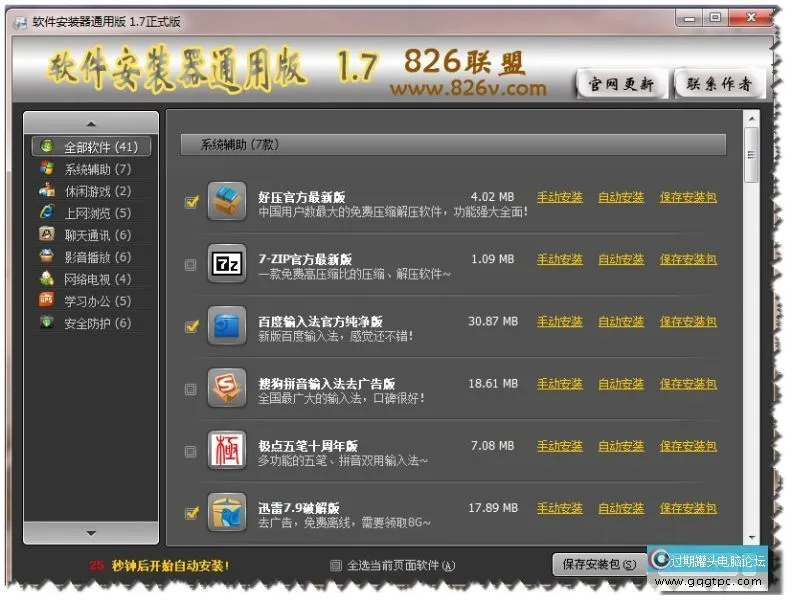The height and width of the screenshot is (600, 792).
Task: Click 手动安装 for 好压官方最新版
Action: pos(560,197)
